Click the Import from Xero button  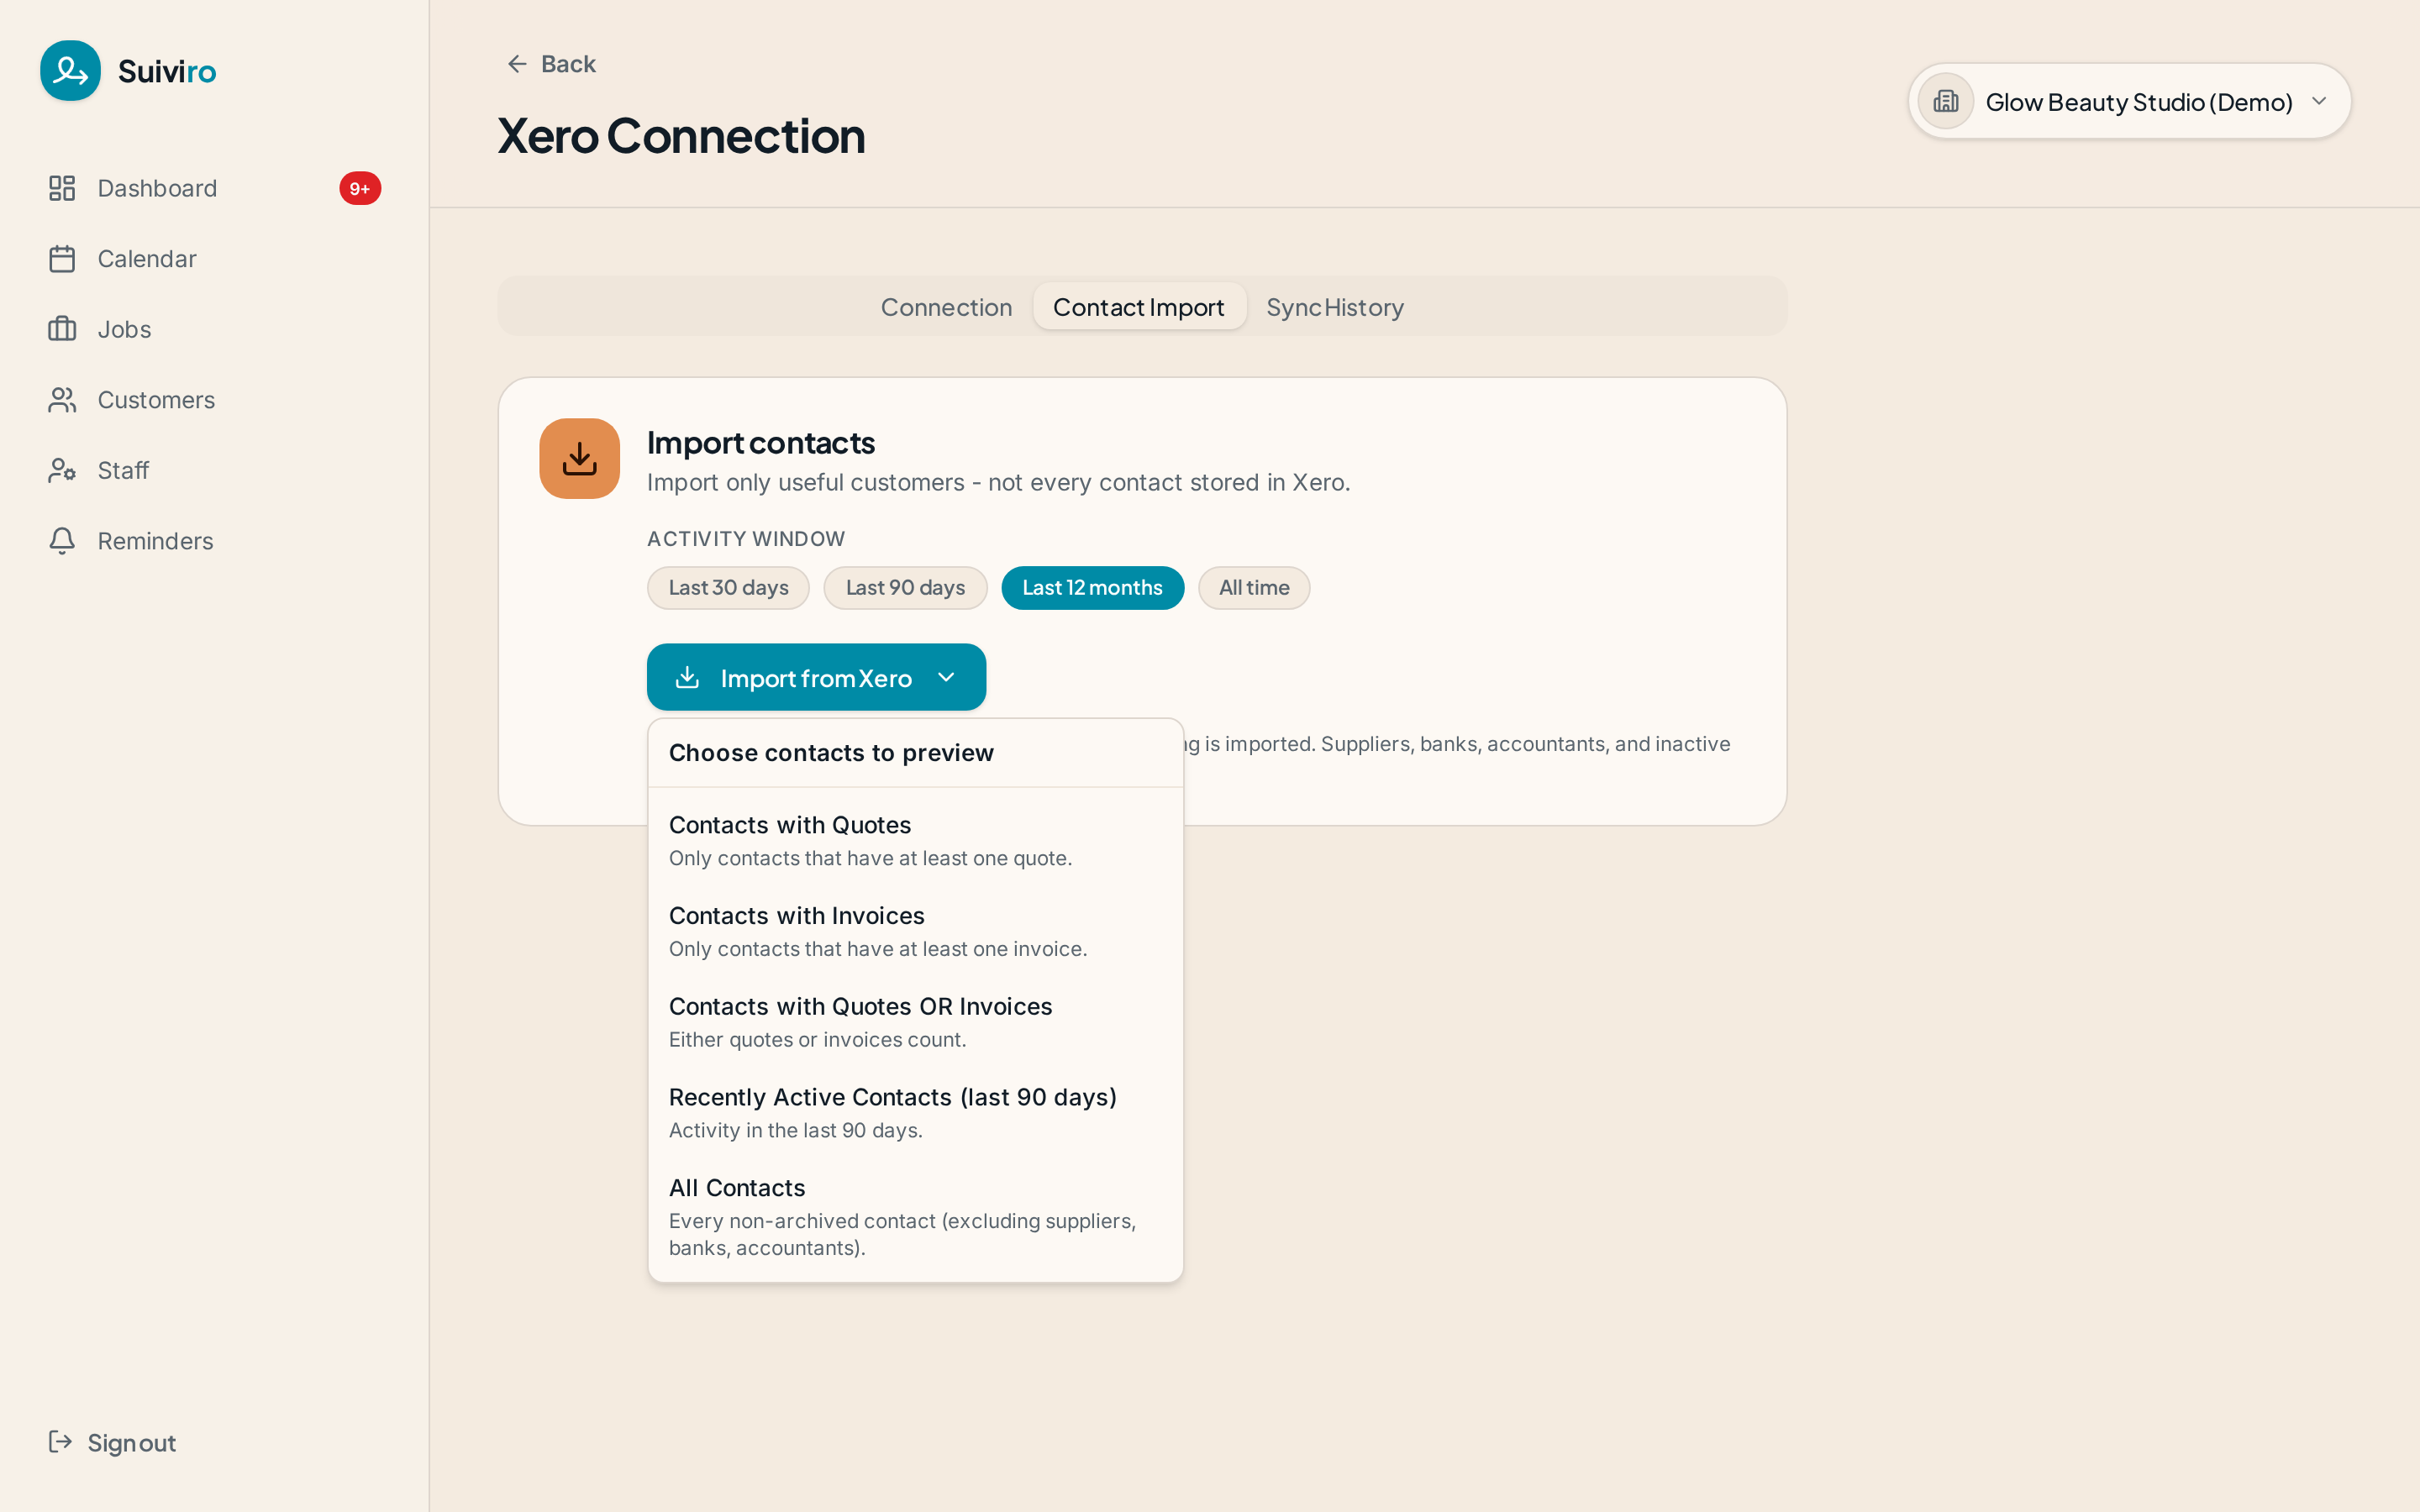pos(816,677)
